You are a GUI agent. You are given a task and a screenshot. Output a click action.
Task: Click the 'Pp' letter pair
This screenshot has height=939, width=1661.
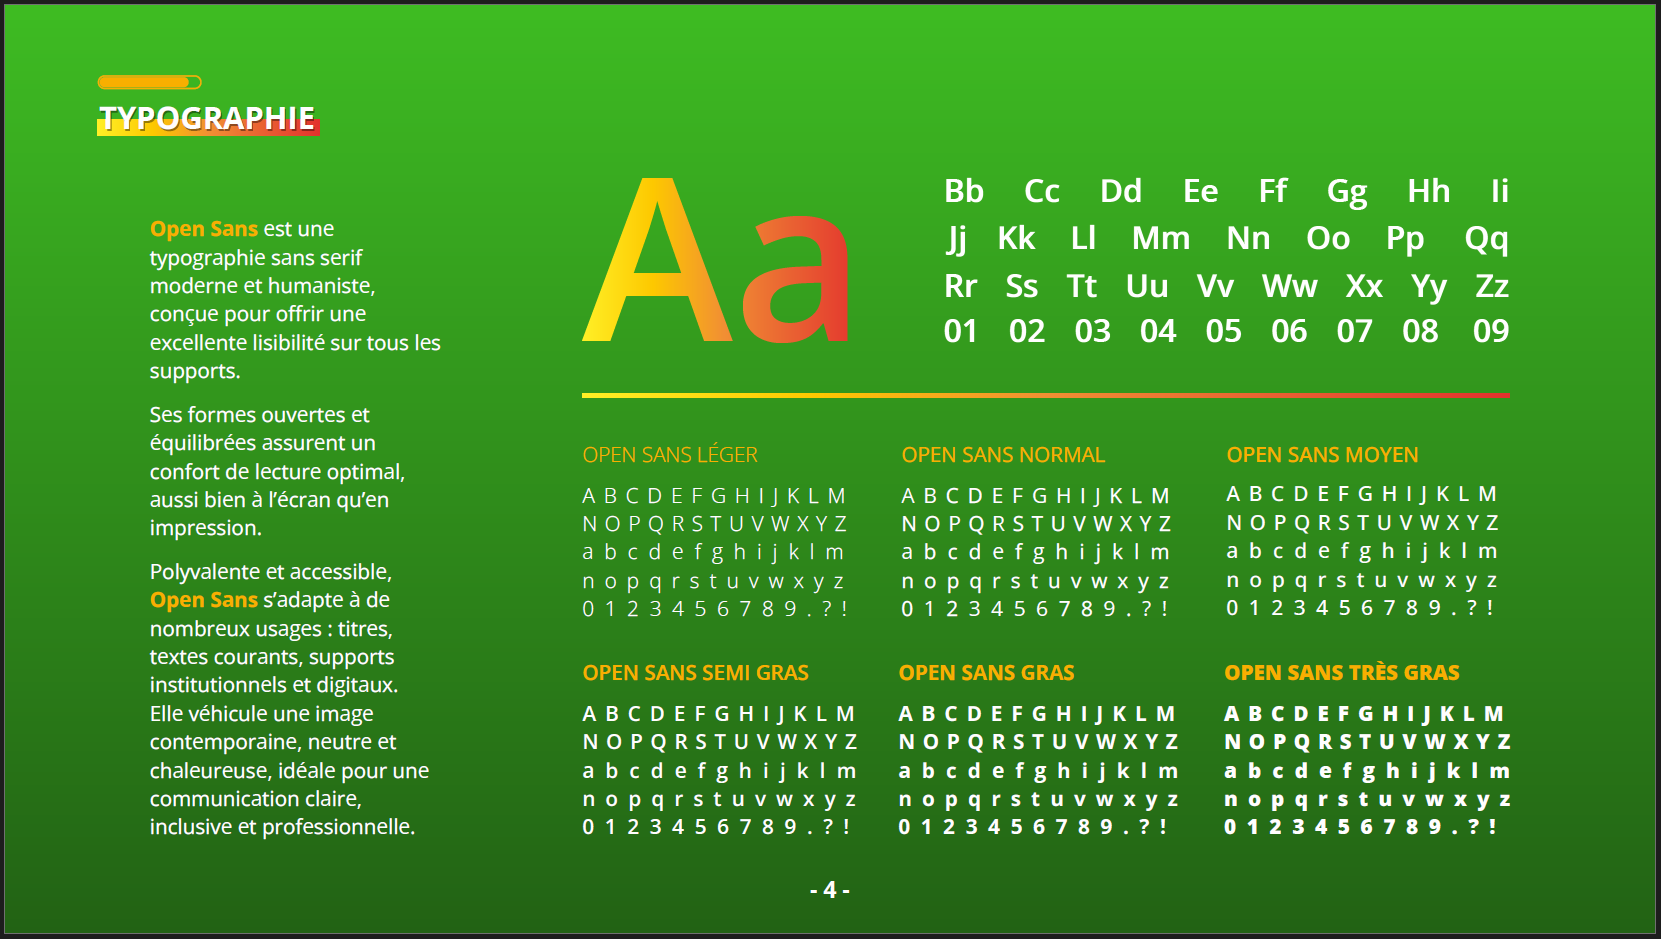pos(1405,240)
